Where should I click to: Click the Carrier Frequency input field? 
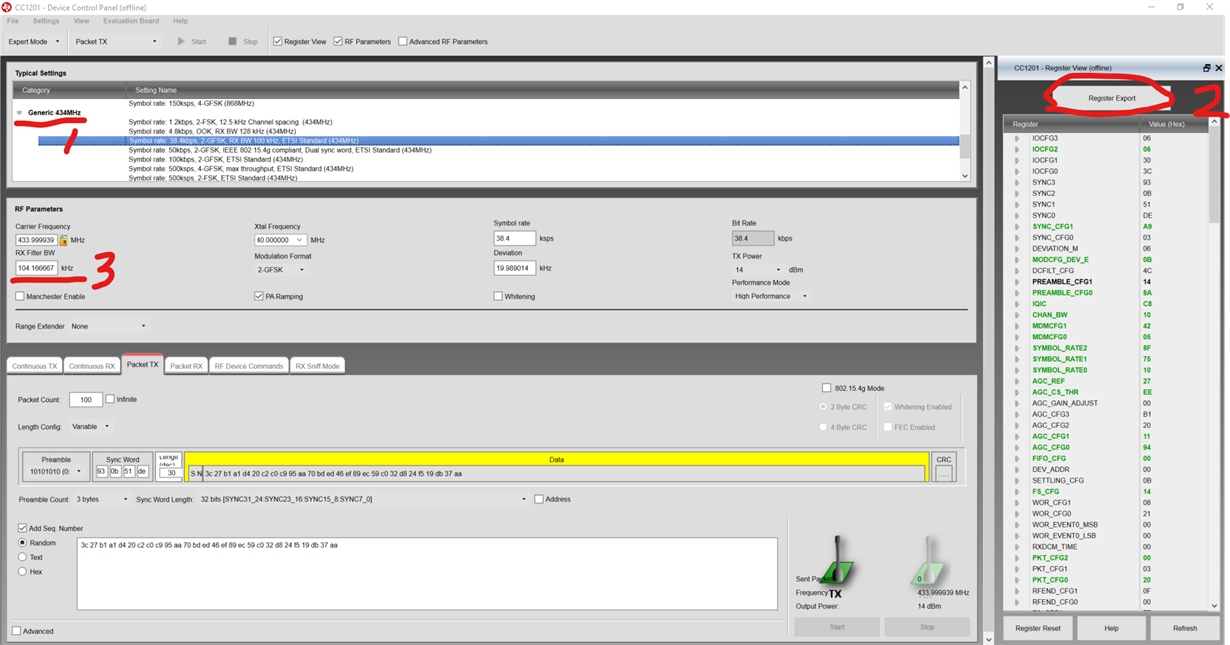tap(37, 240)
